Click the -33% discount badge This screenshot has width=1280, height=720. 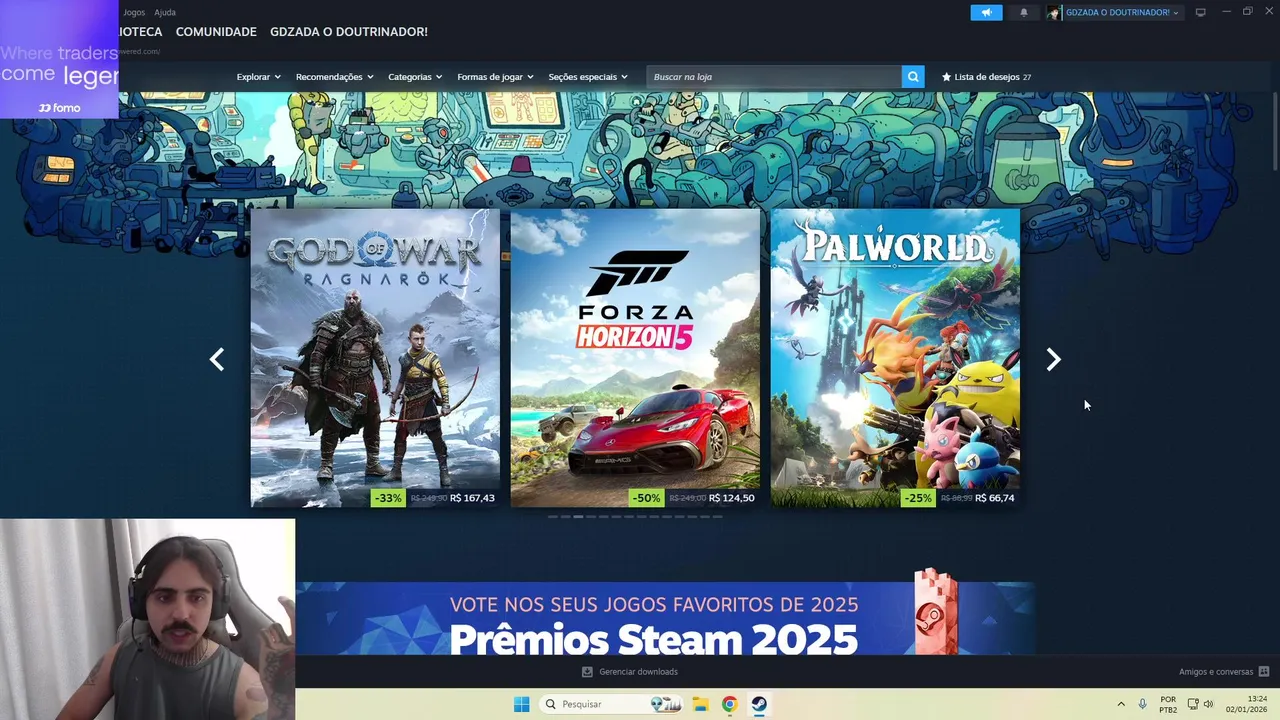[x=388, y=498]
